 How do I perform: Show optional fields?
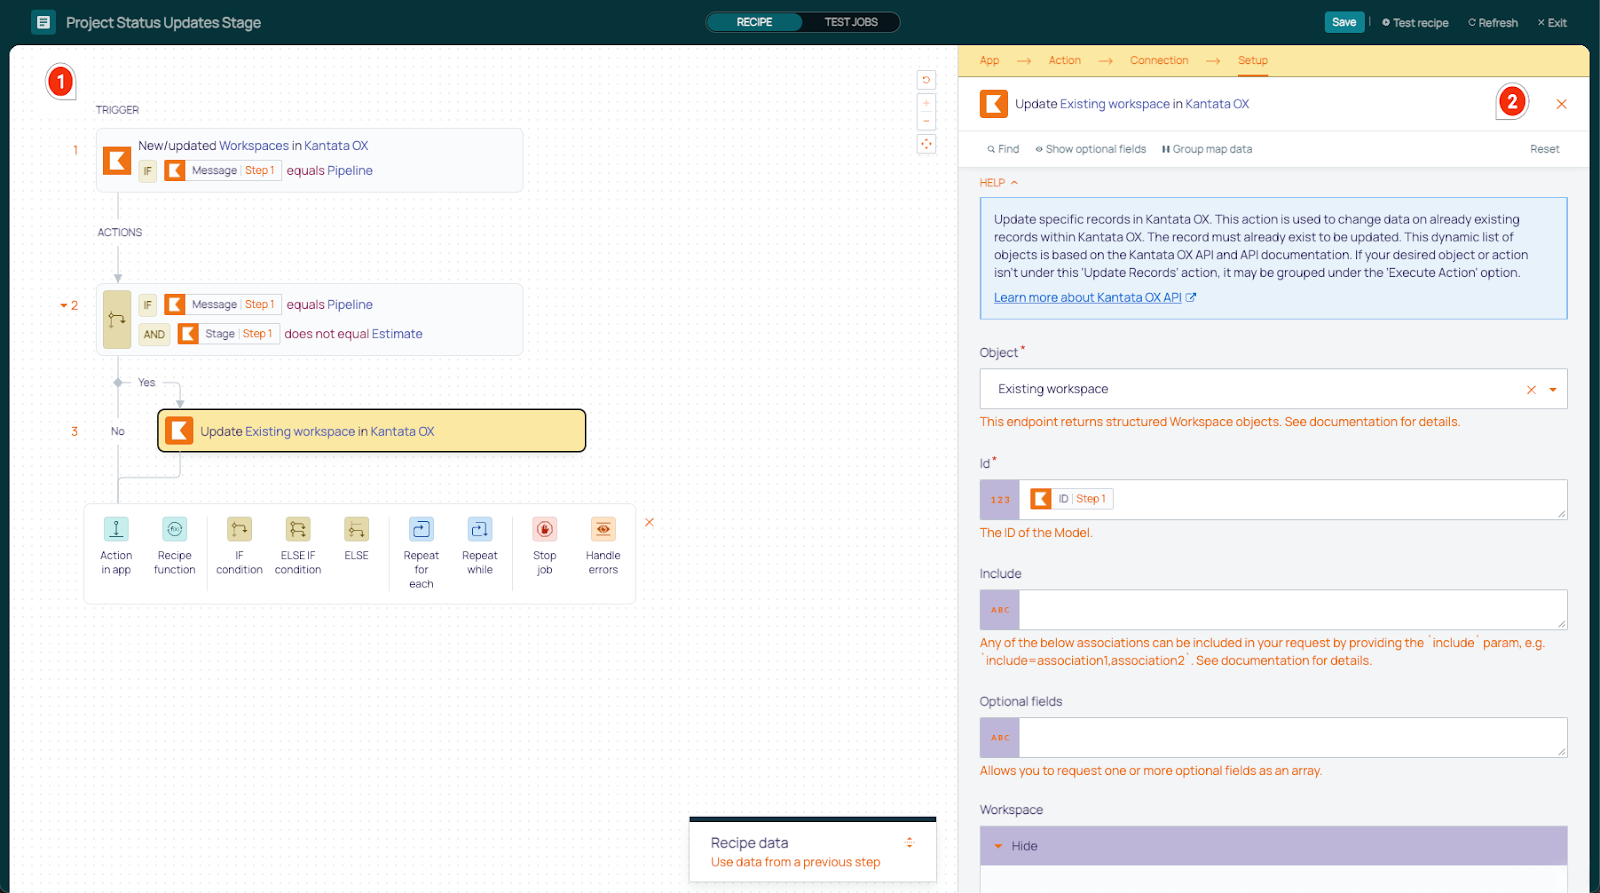pos(1090,149)
